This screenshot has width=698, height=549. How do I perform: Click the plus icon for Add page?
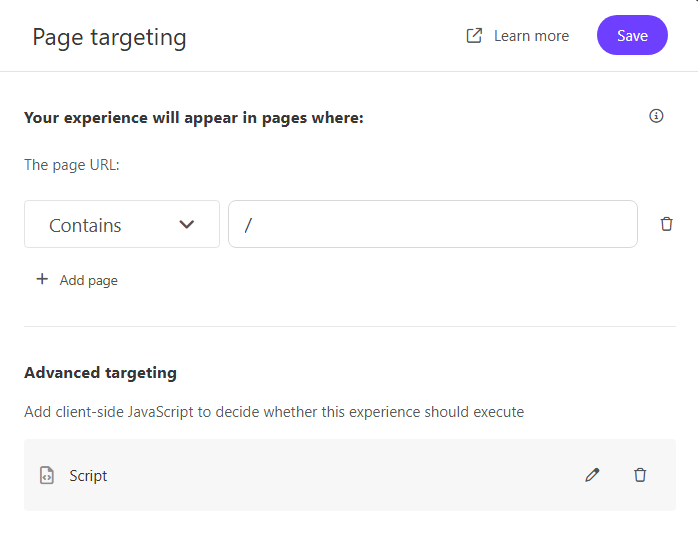tap(42, 280)
